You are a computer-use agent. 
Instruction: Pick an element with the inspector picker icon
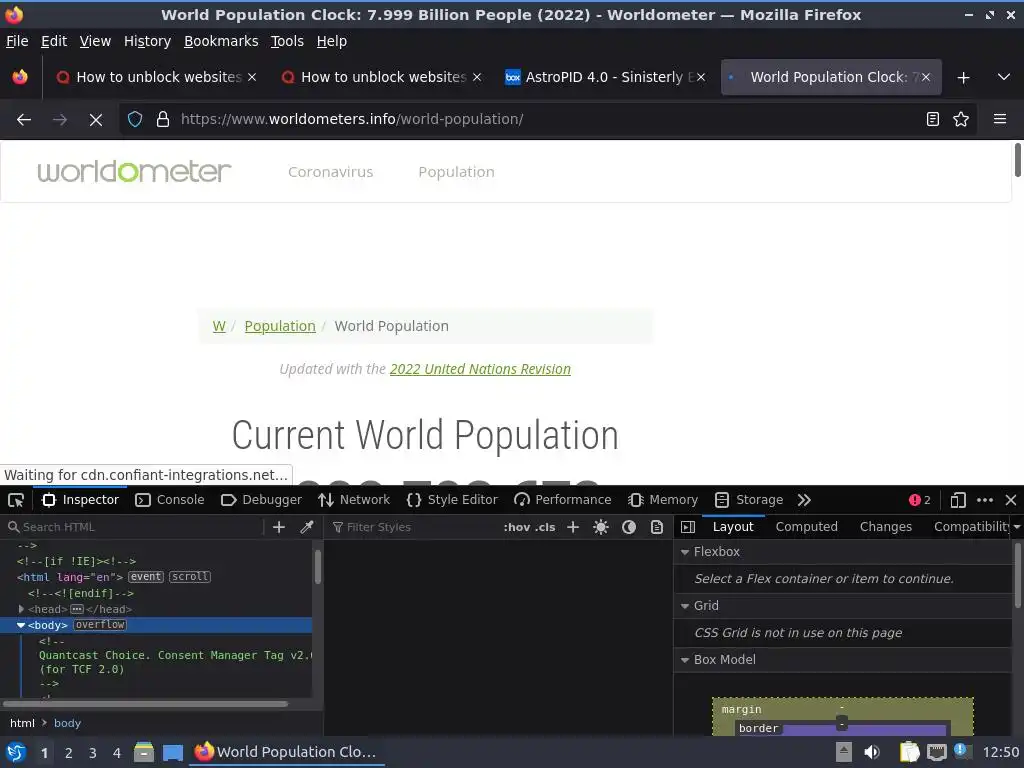coord(16,500)
